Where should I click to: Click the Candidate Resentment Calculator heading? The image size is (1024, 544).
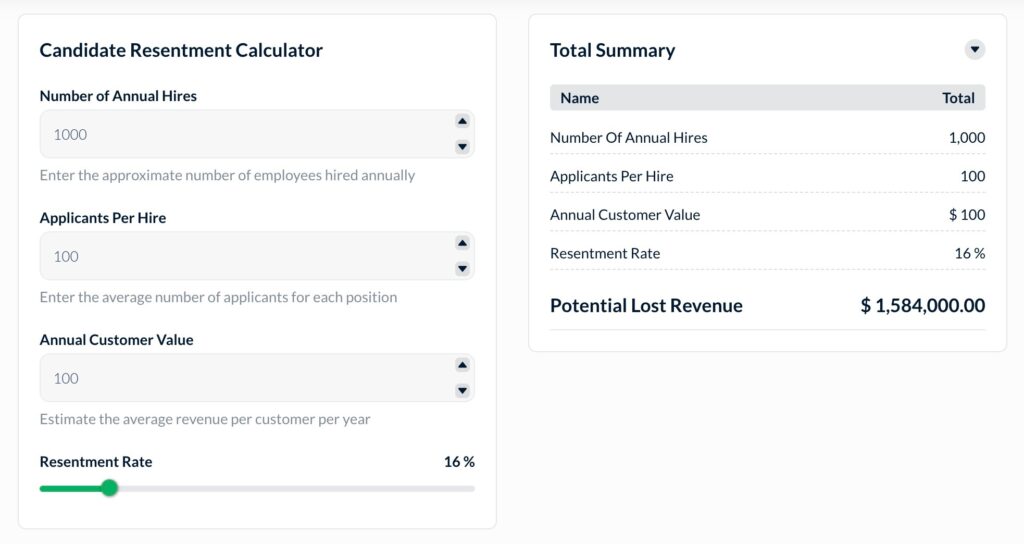coord(181,50)
